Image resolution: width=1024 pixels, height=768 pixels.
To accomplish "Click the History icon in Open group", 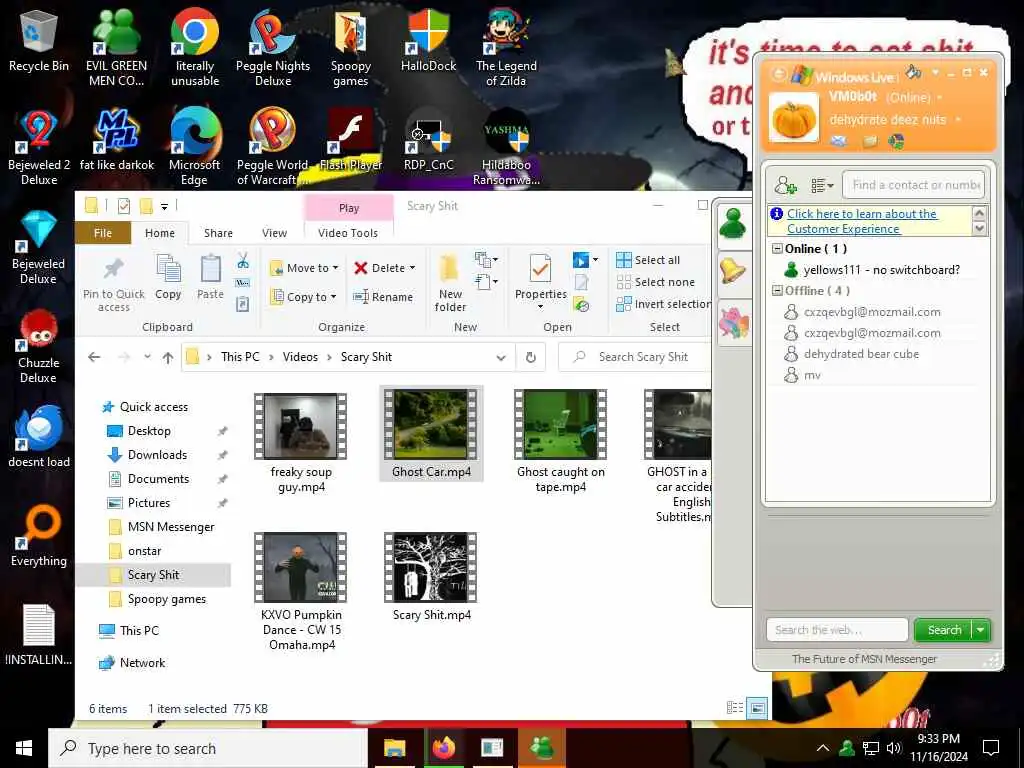I will coord(581,304).
